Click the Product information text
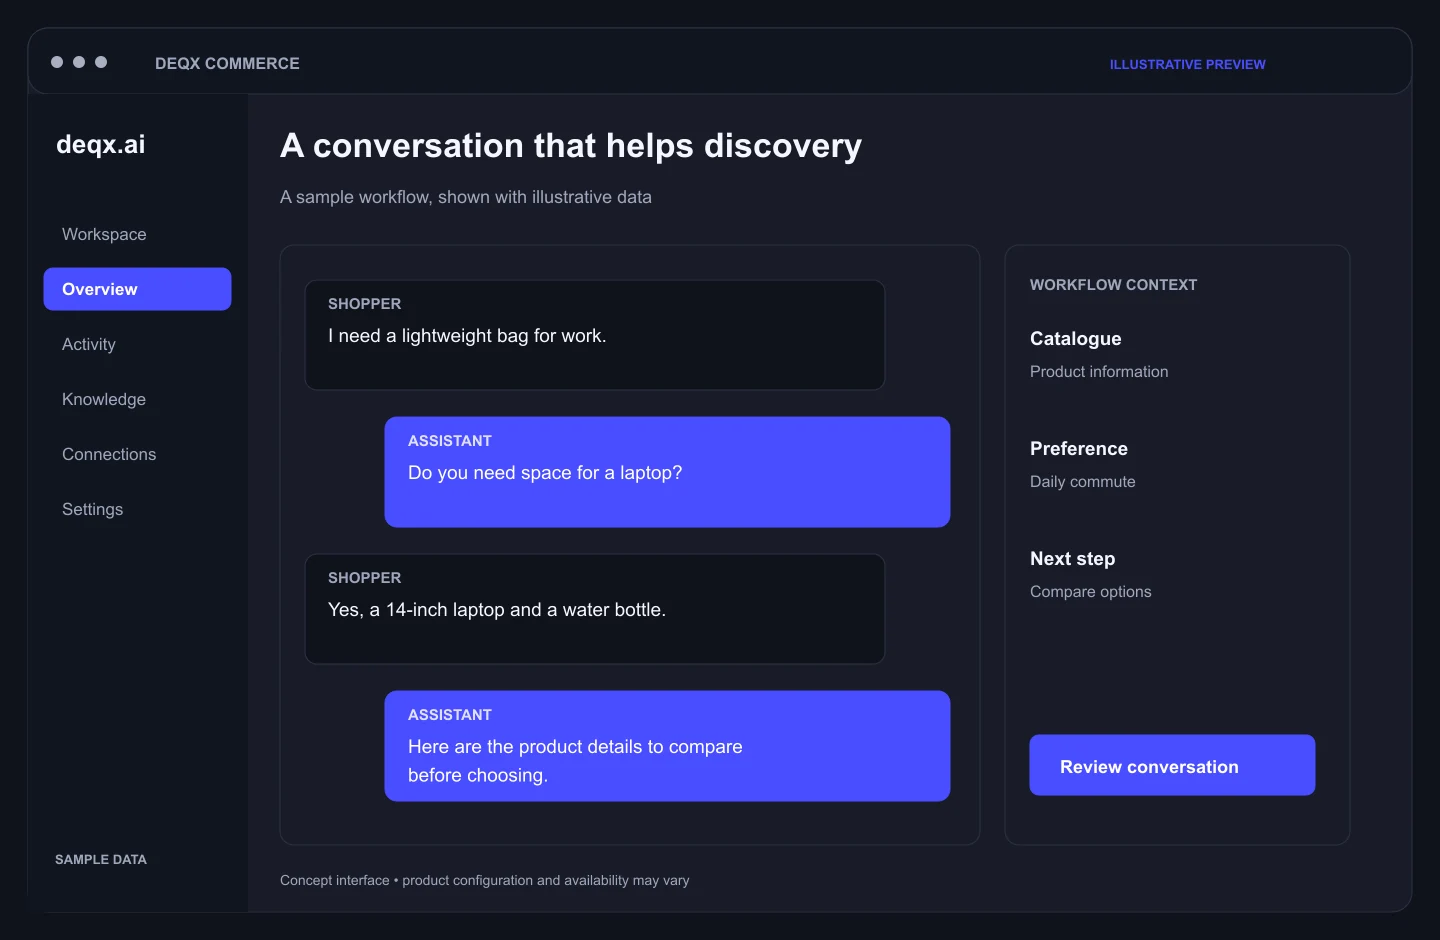This screenshot has height=940, width=1440. [x=1099, y=371]
